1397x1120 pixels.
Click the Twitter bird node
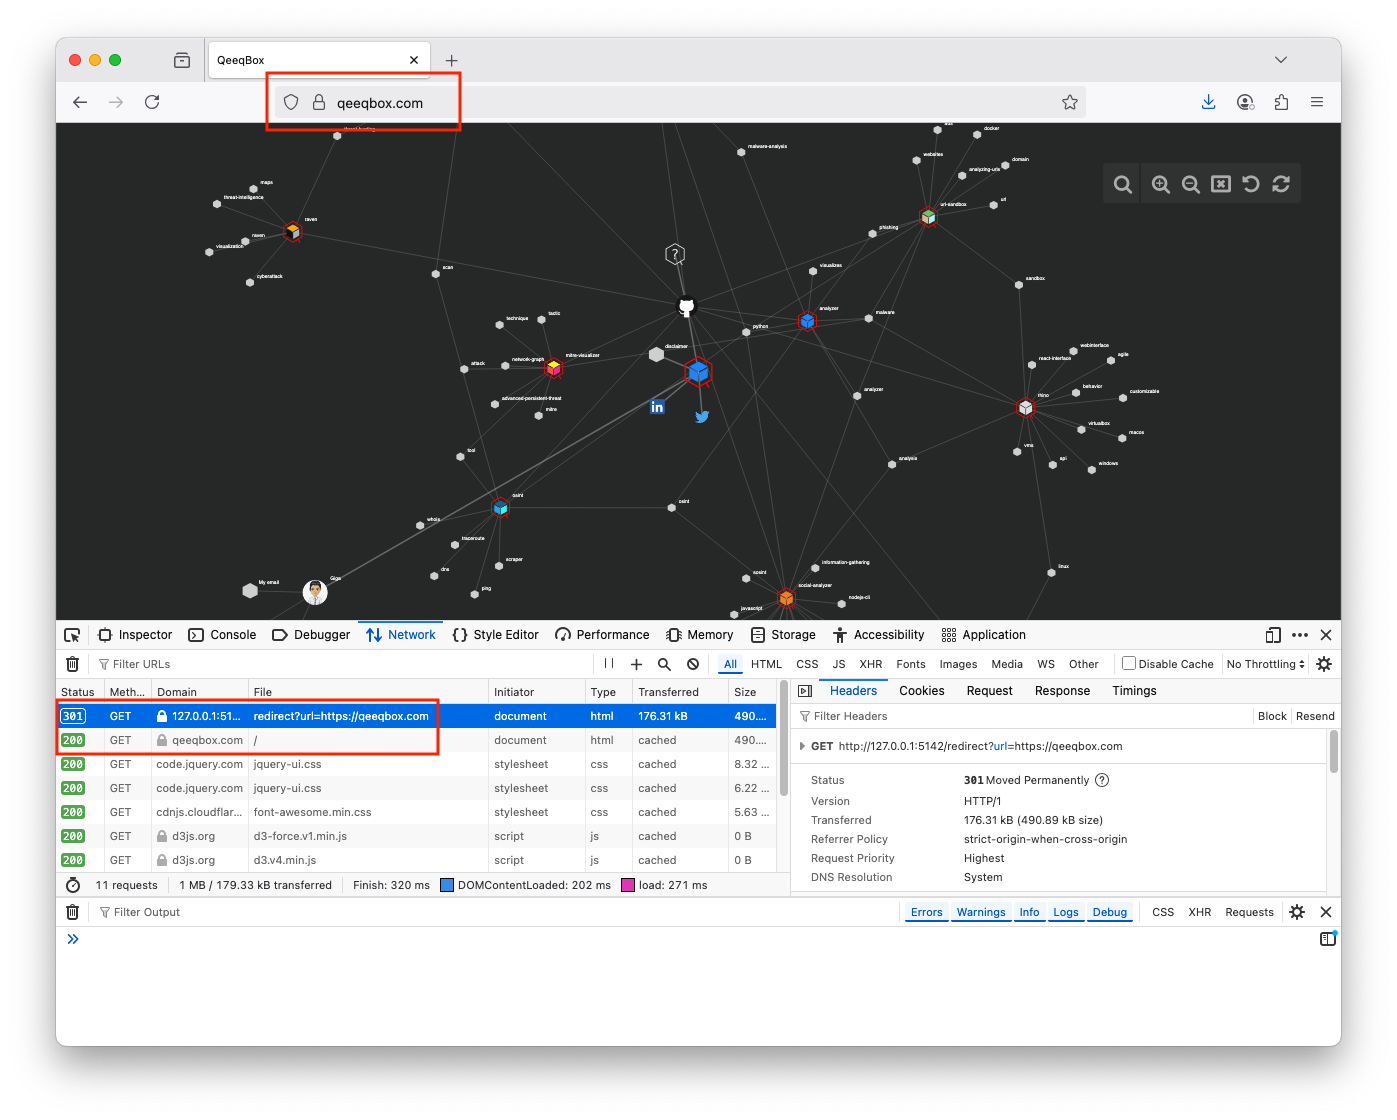(702, 417)
